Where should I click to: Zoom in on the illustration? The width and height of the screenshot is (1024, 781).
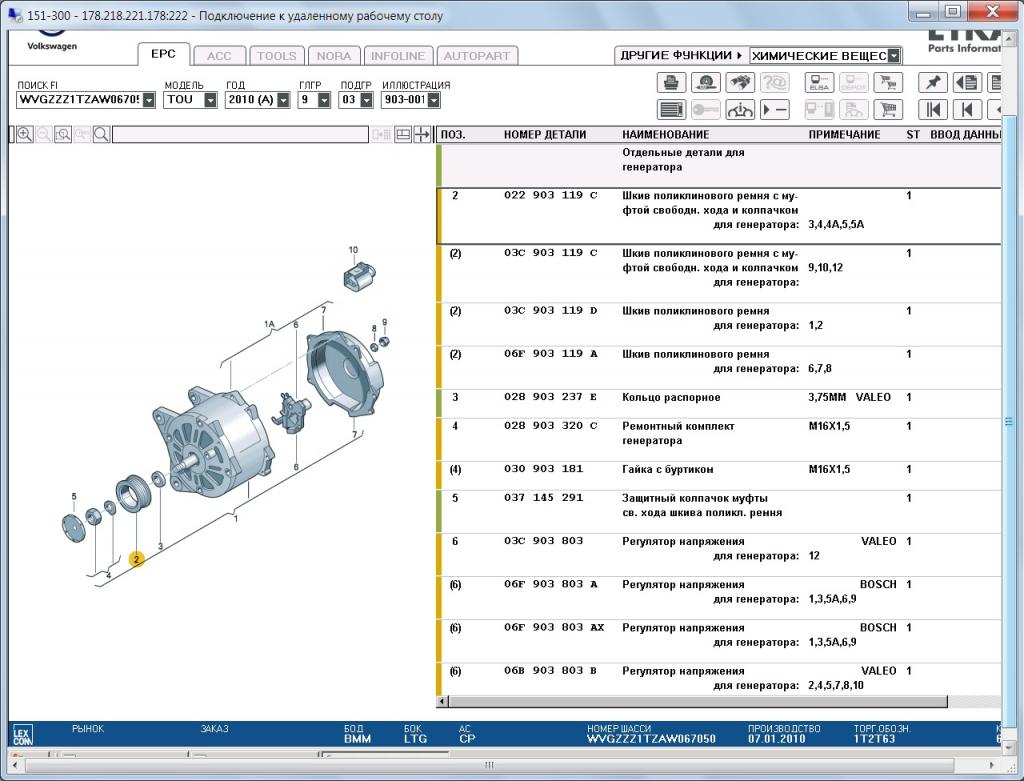[25, 135]
